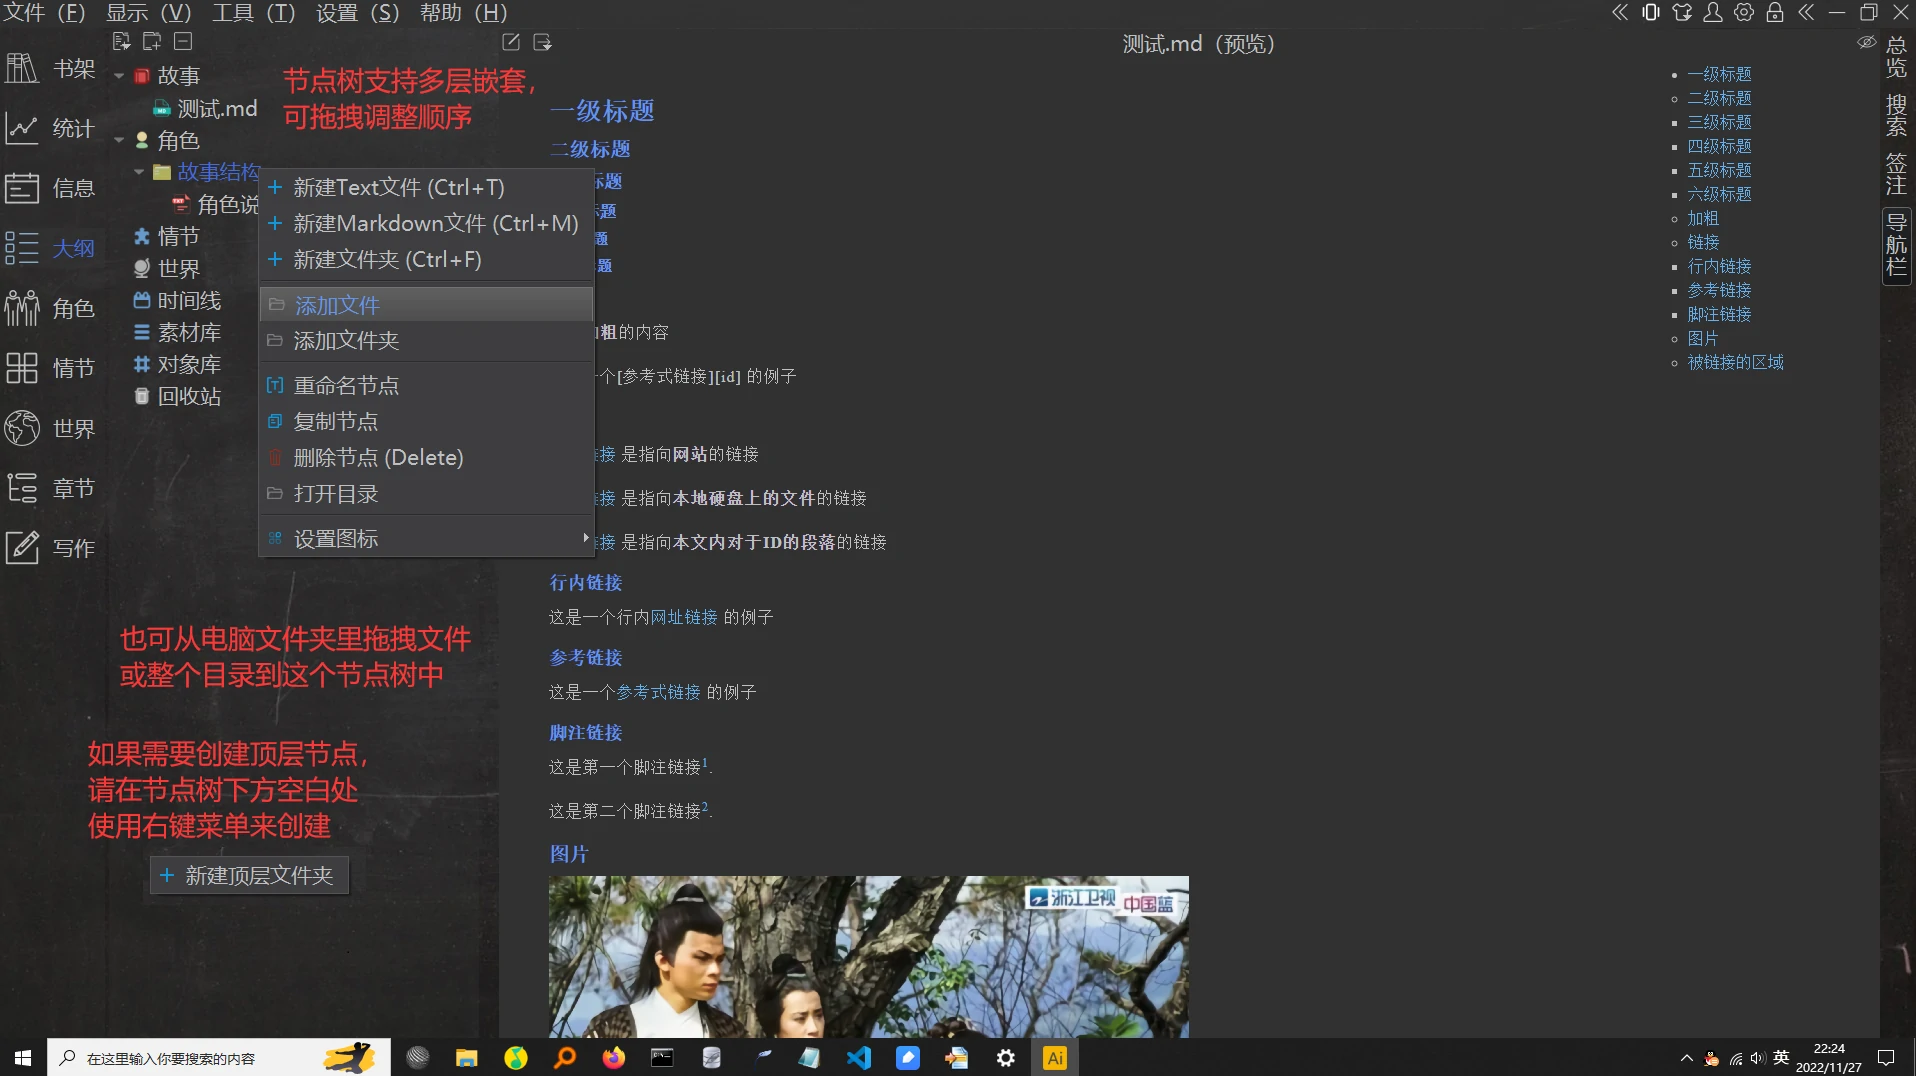
Task: Jump to 被链接的区域 in outline list
Action: click(1735, 362)
